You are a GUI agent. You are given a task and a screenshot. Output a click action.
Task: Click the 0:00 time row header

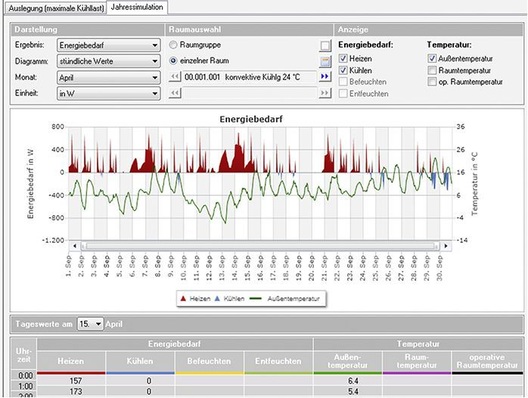point(25,375)
